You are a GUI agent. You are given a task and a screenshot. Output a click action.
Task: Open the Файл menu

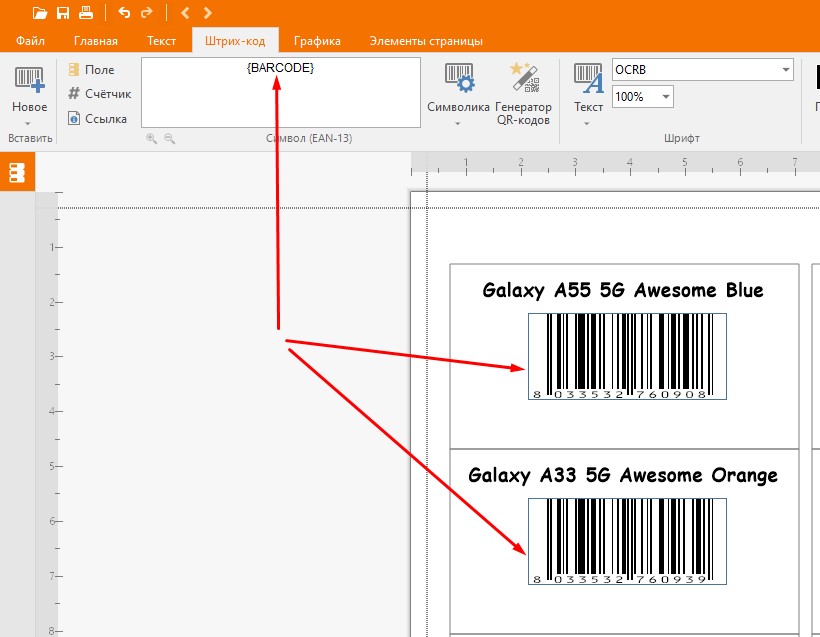coord(29,41)
